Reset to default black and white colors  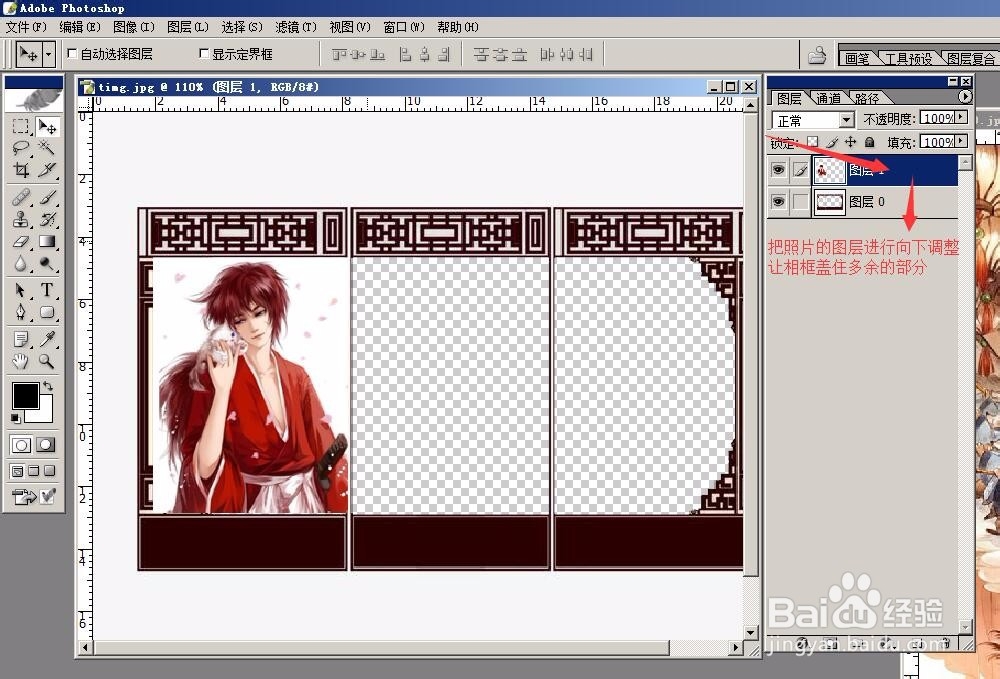15,418
